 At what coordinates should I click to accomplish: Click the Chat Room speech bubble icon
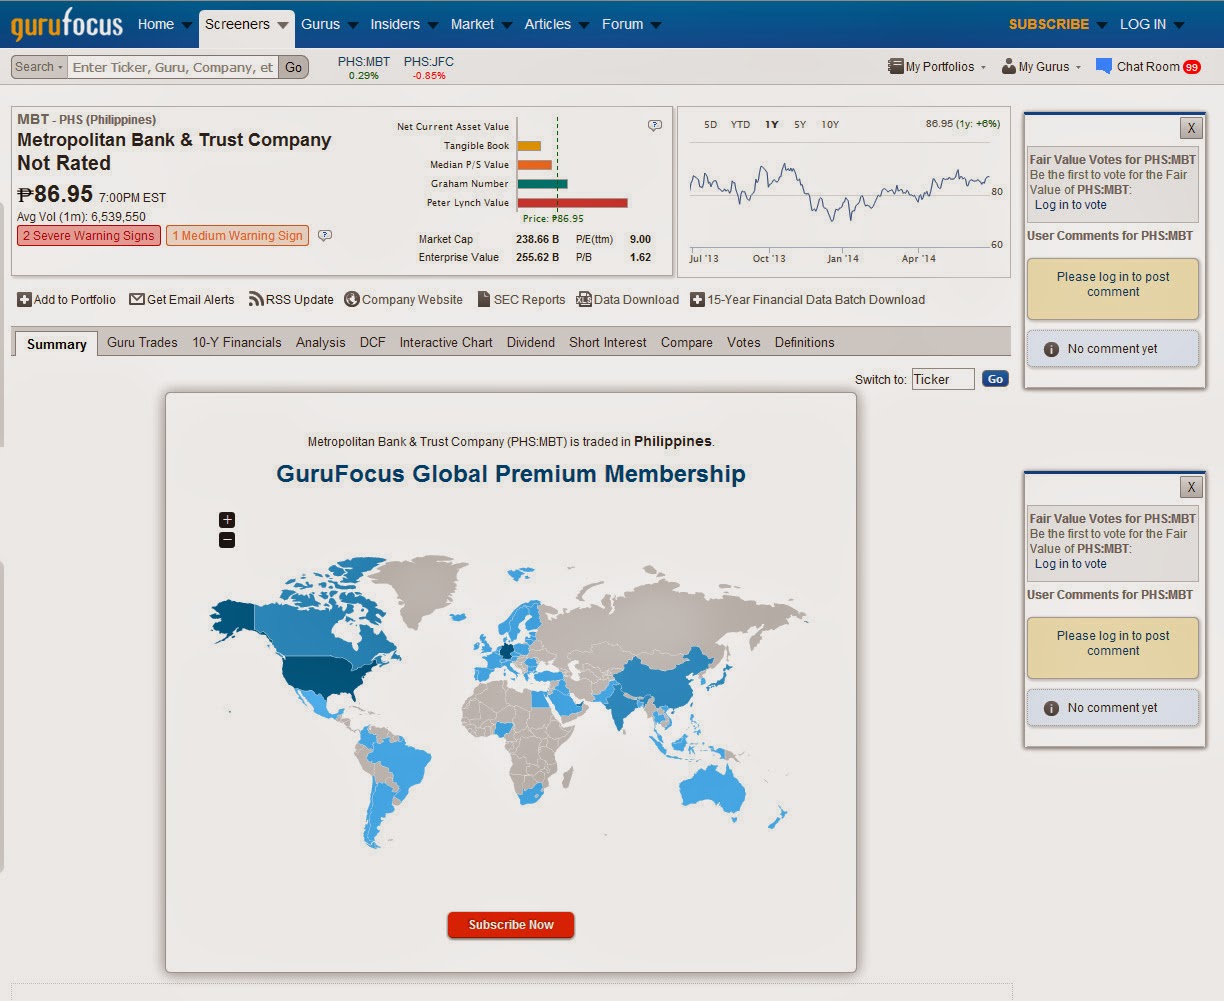click(x=1104, y=66)
